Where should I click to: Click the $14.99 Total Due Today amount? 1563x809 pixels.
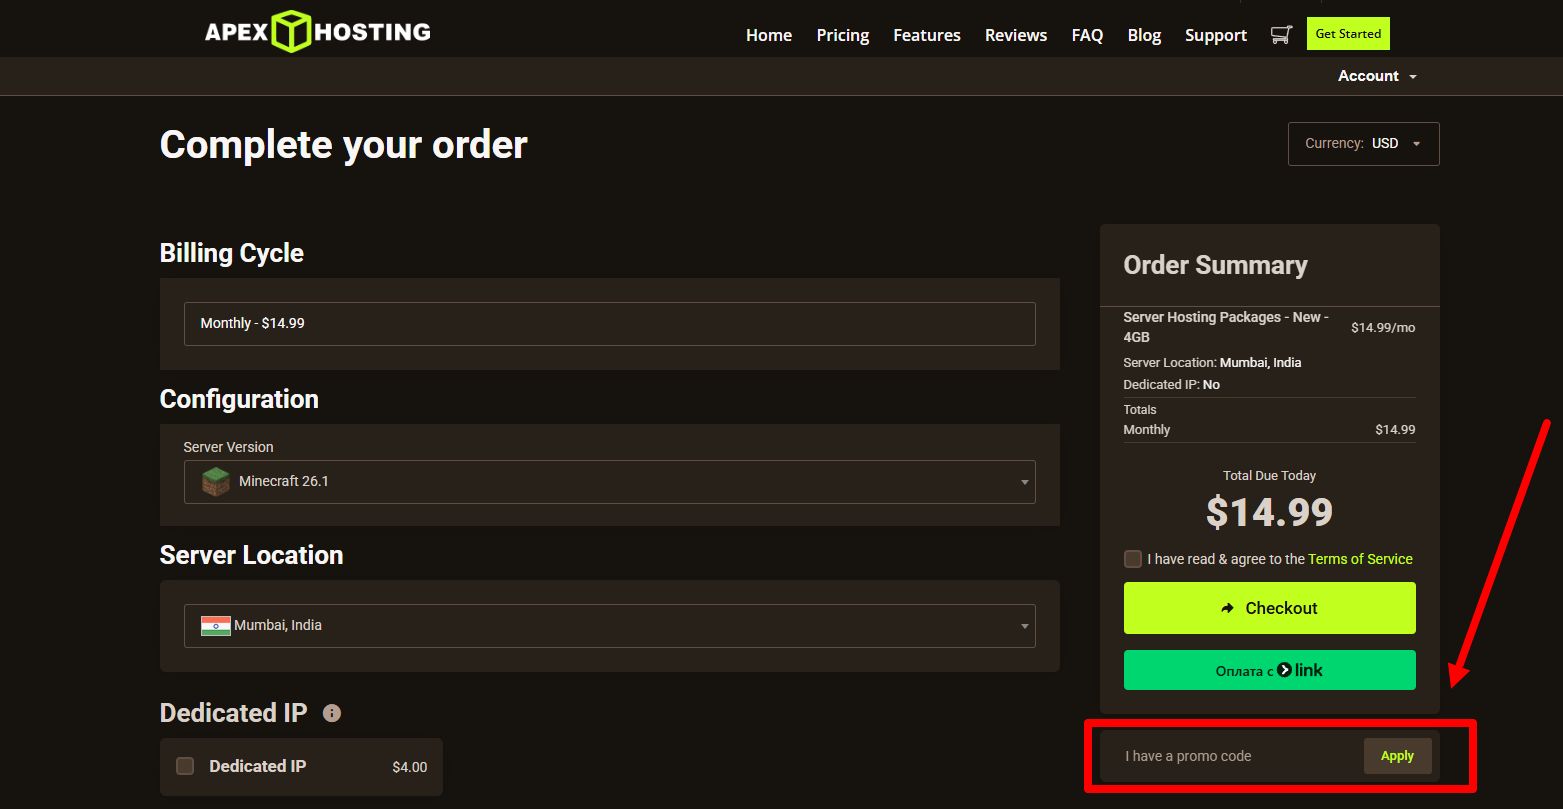point(1269,512)
